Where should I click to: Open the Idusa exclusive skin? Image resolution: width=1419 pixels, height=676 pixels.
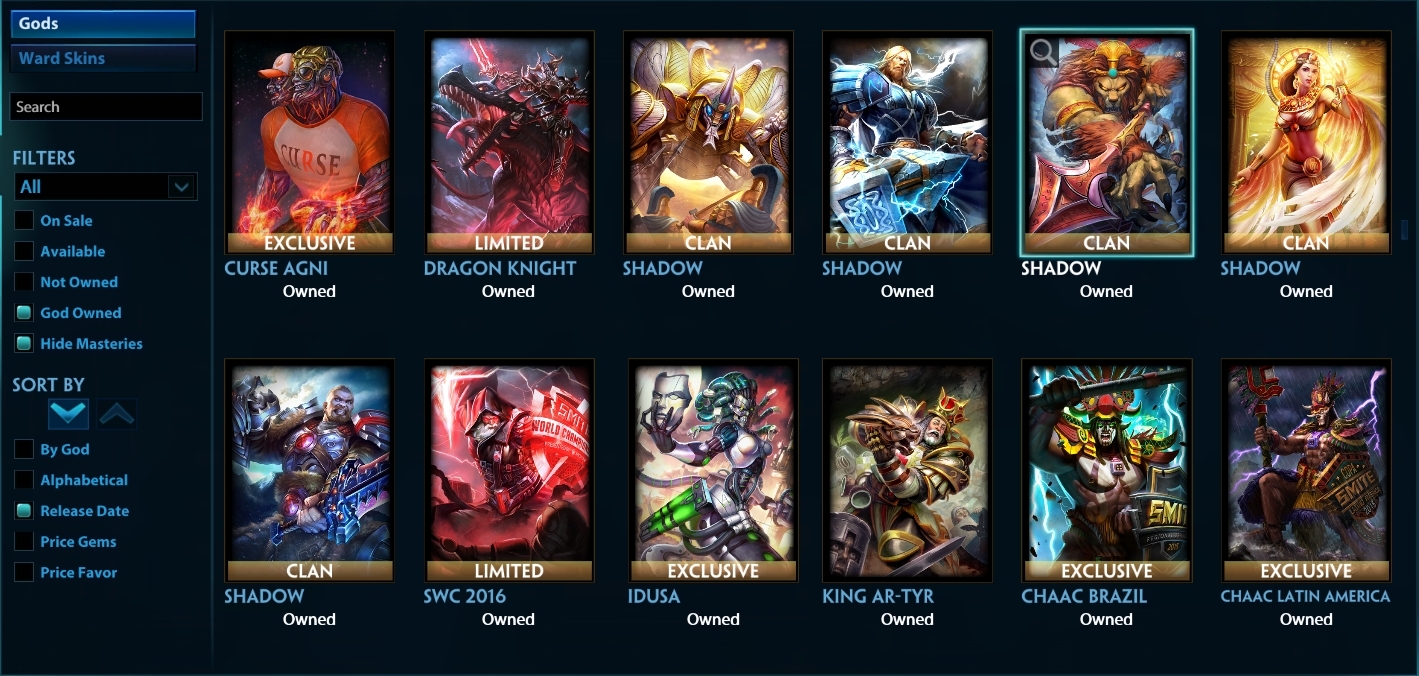pos(713,470)
